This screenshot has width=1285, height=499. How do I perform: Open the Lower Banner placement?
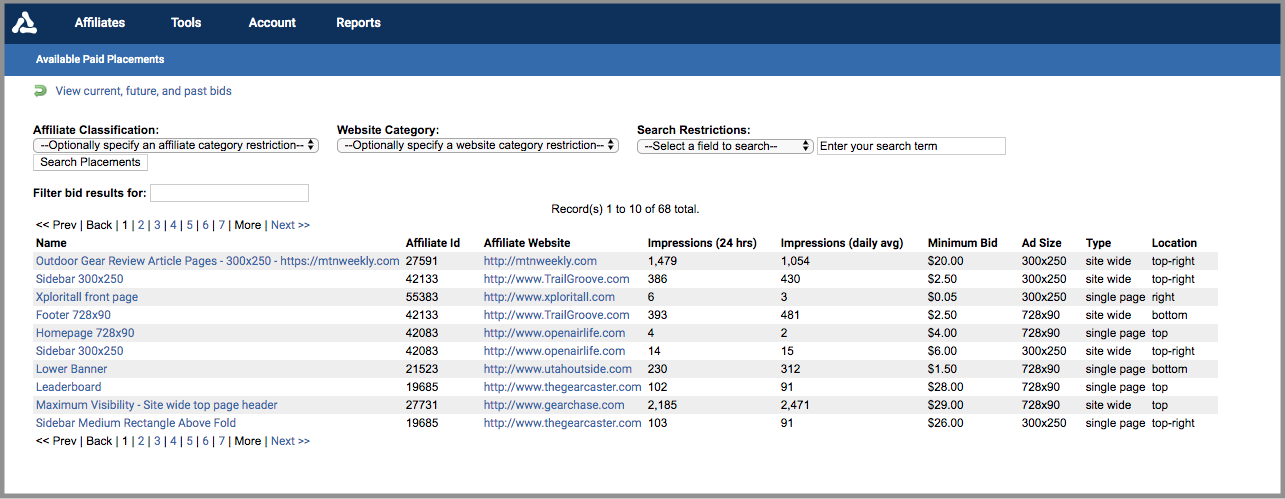click(72, 369)
